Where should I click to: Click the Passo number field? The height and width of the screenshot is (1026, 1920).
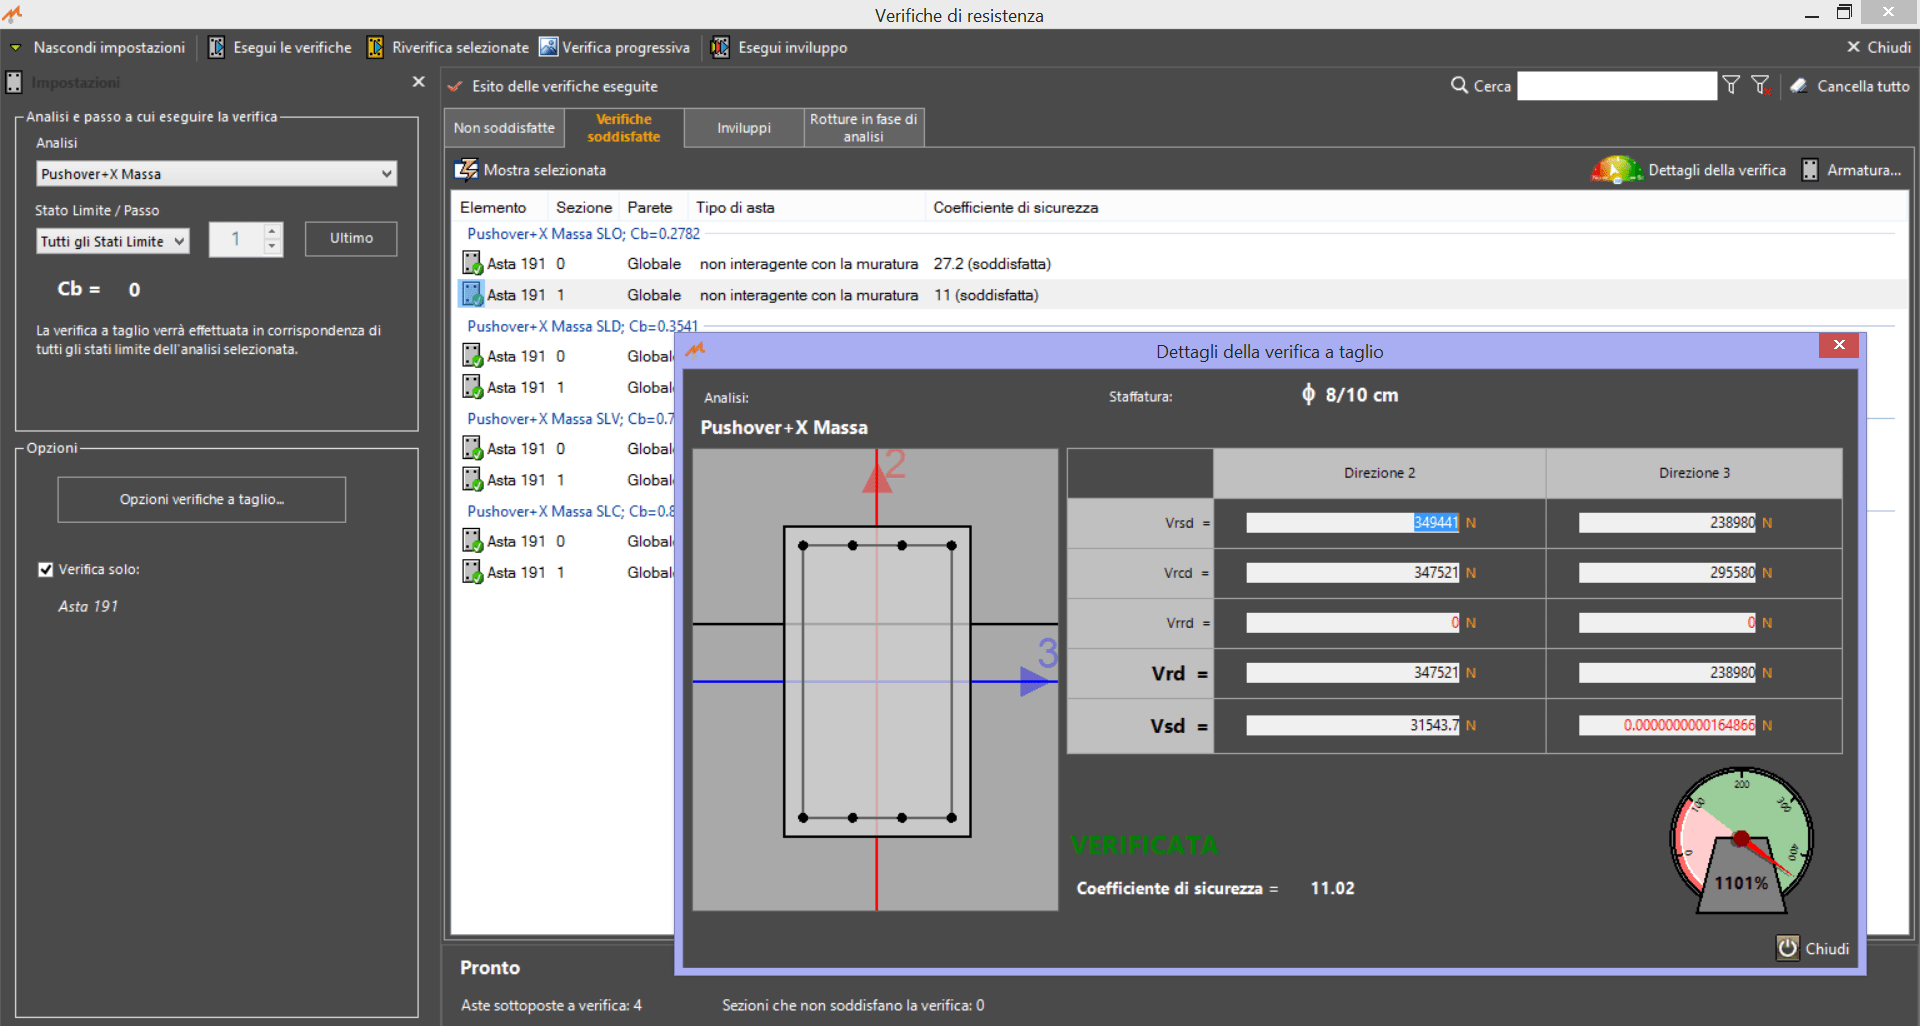click(x=236, y=239)
